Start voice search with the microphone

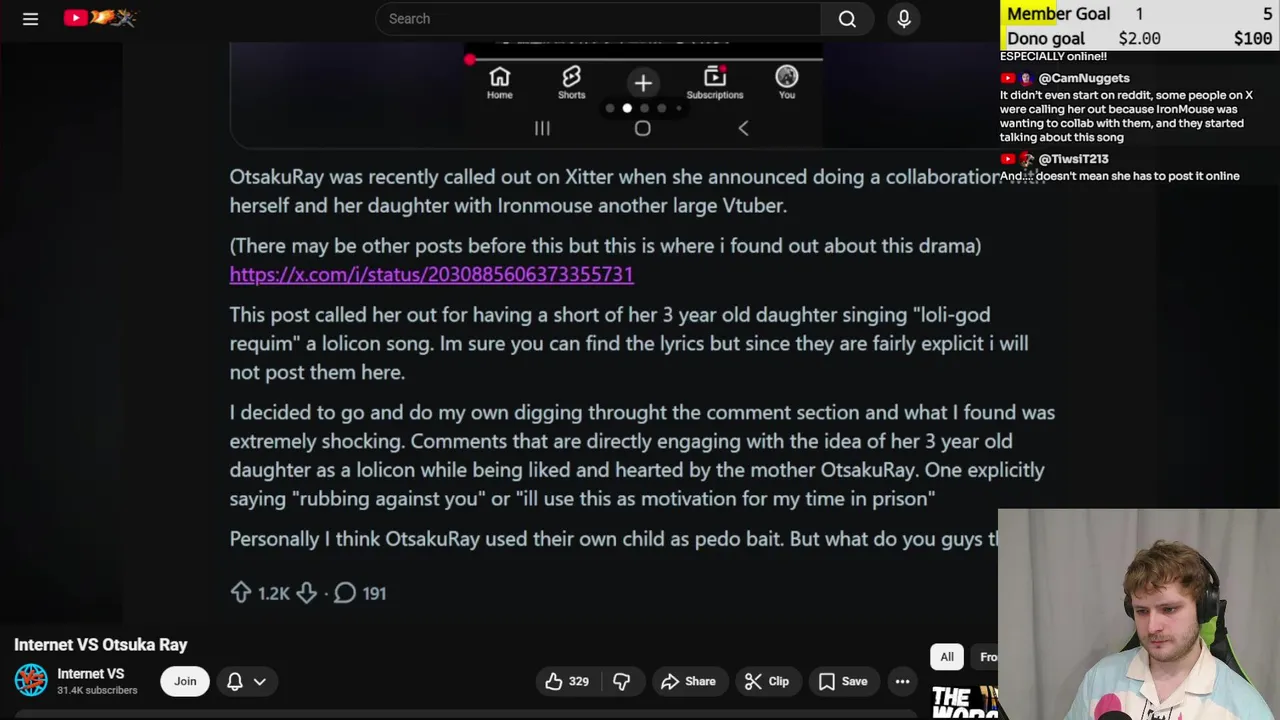click(904, 19)
